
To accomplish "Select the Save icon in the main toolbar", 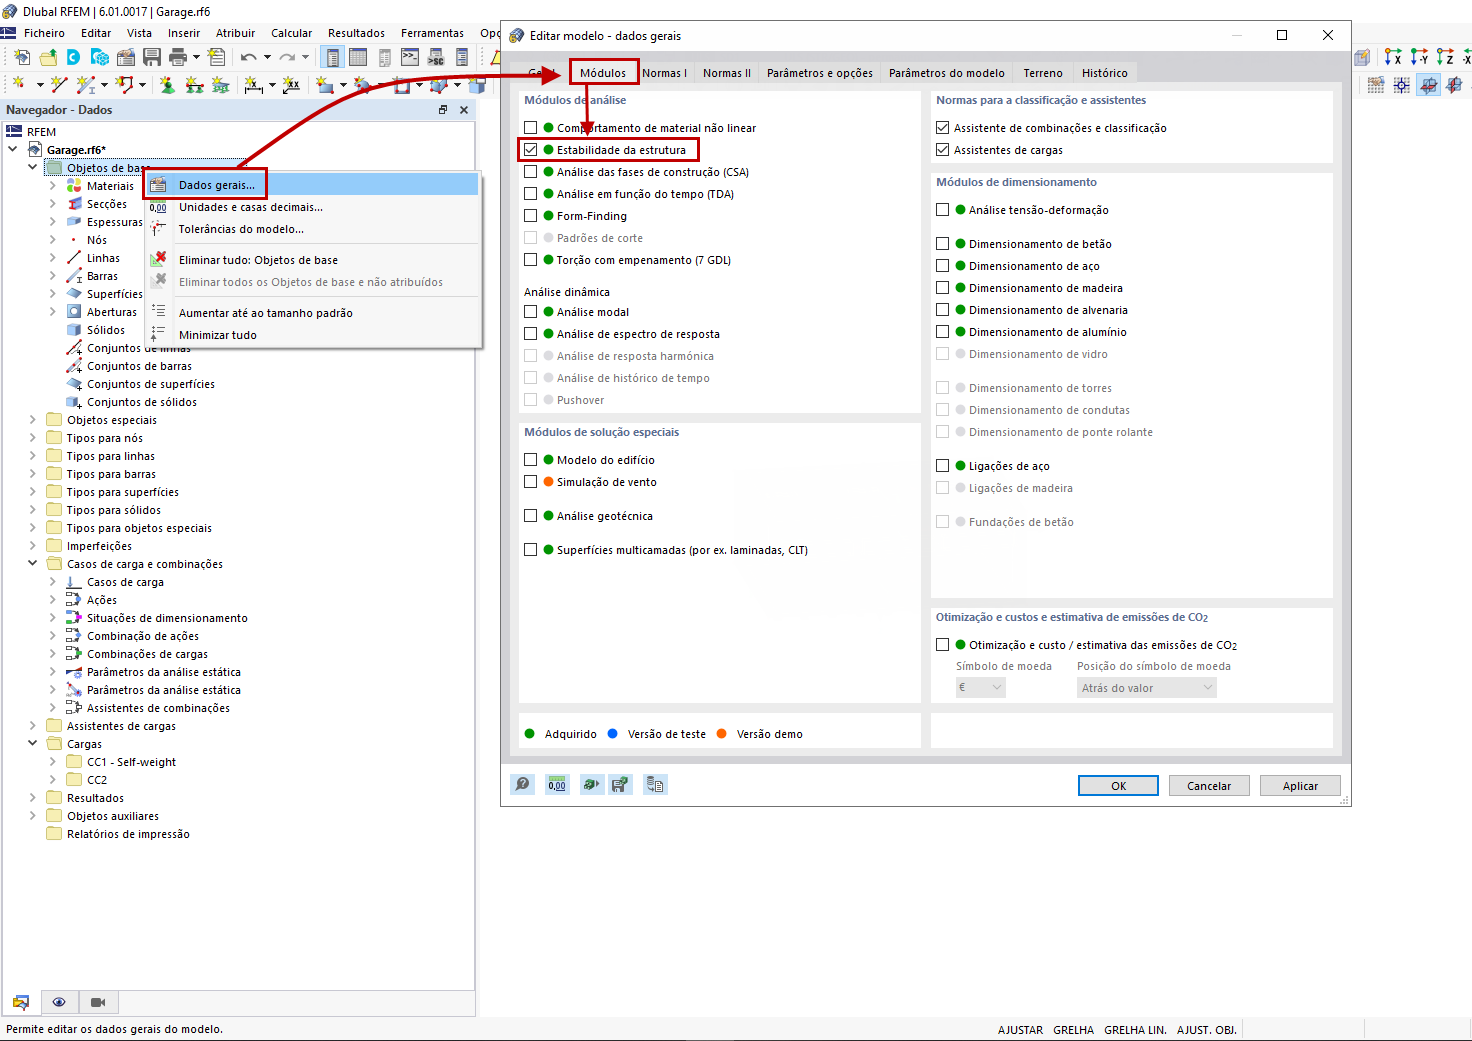I will (152, 58).
